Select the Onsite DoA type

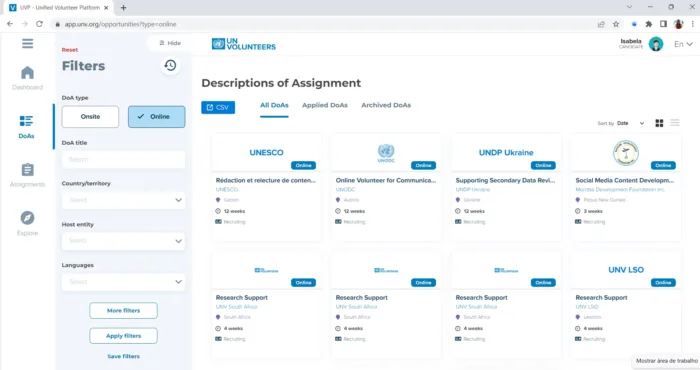pyautogui.click(x=90, y=116)
